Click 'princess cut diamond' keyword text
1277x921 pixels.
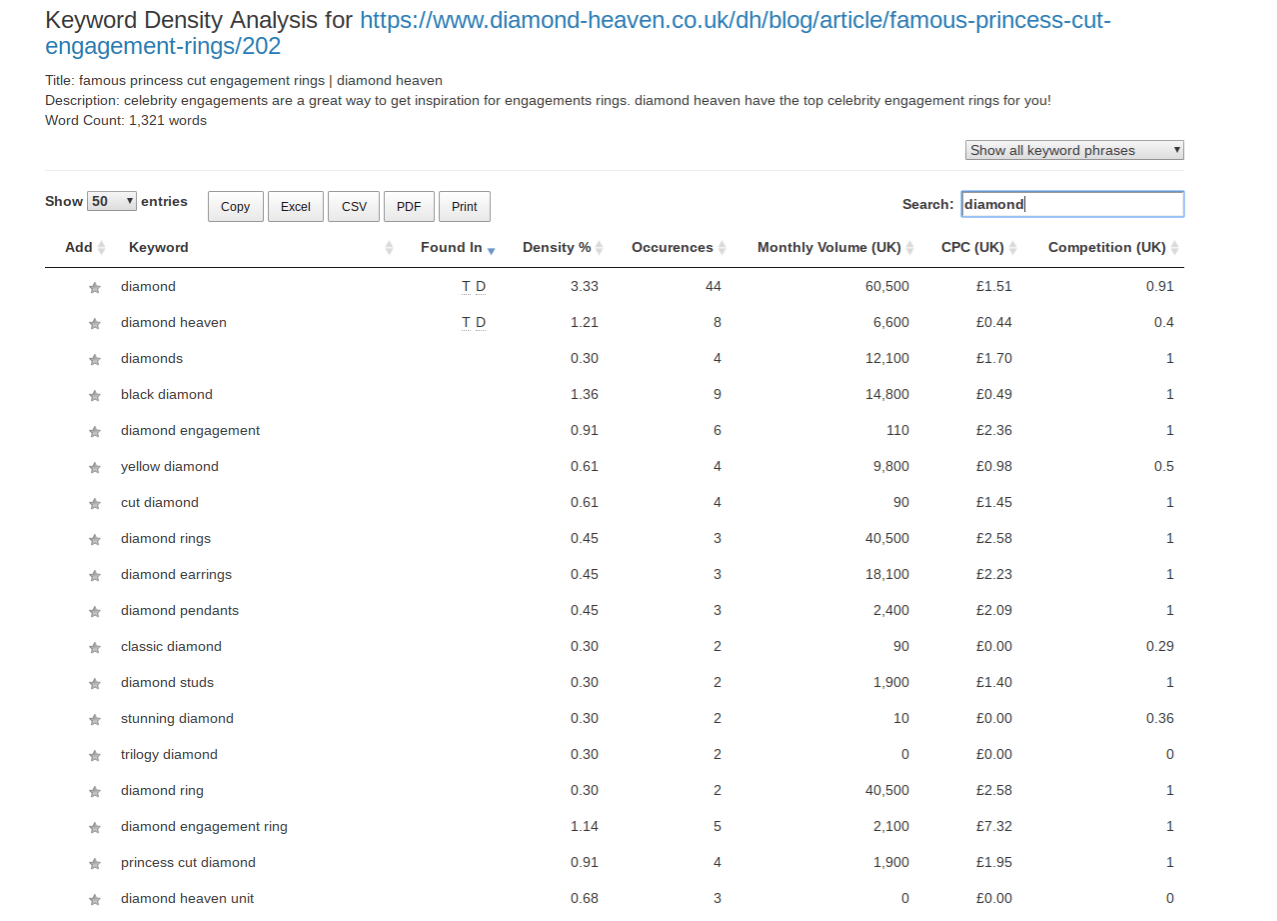pyautogui.click(x=188, y=862)
